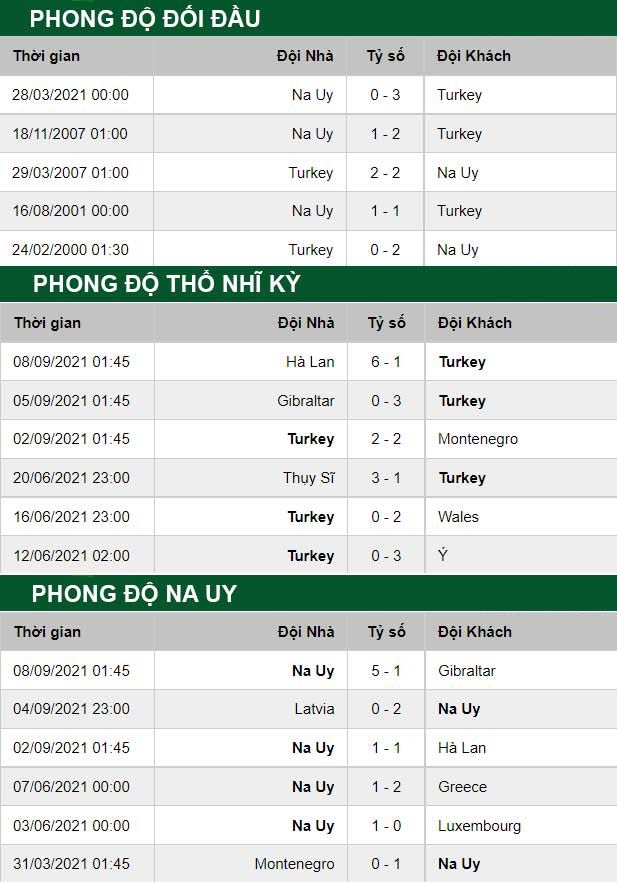Image resolution: width=617 pixels, height=884 pixels.
Task: Open the 18/11/2007 Na Uy vs Turkey match
Action: coord(308,134)
